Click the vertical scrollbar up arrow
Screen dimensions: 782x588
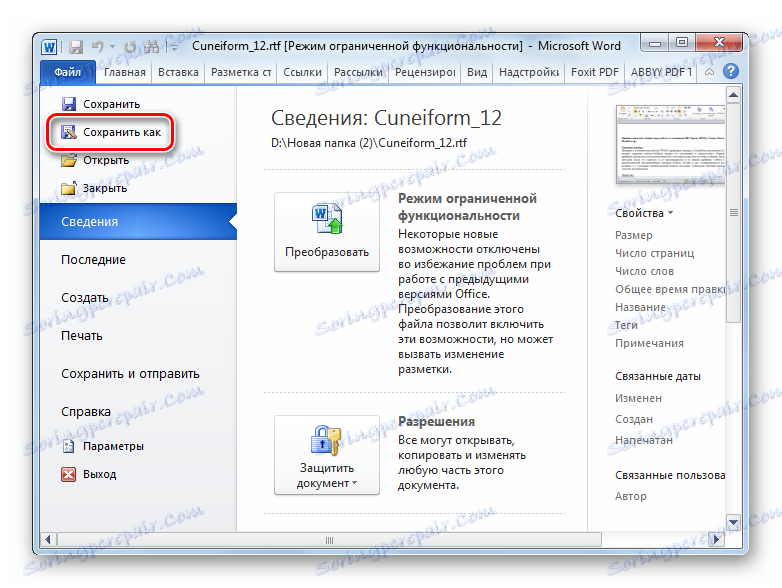point(733,94)
